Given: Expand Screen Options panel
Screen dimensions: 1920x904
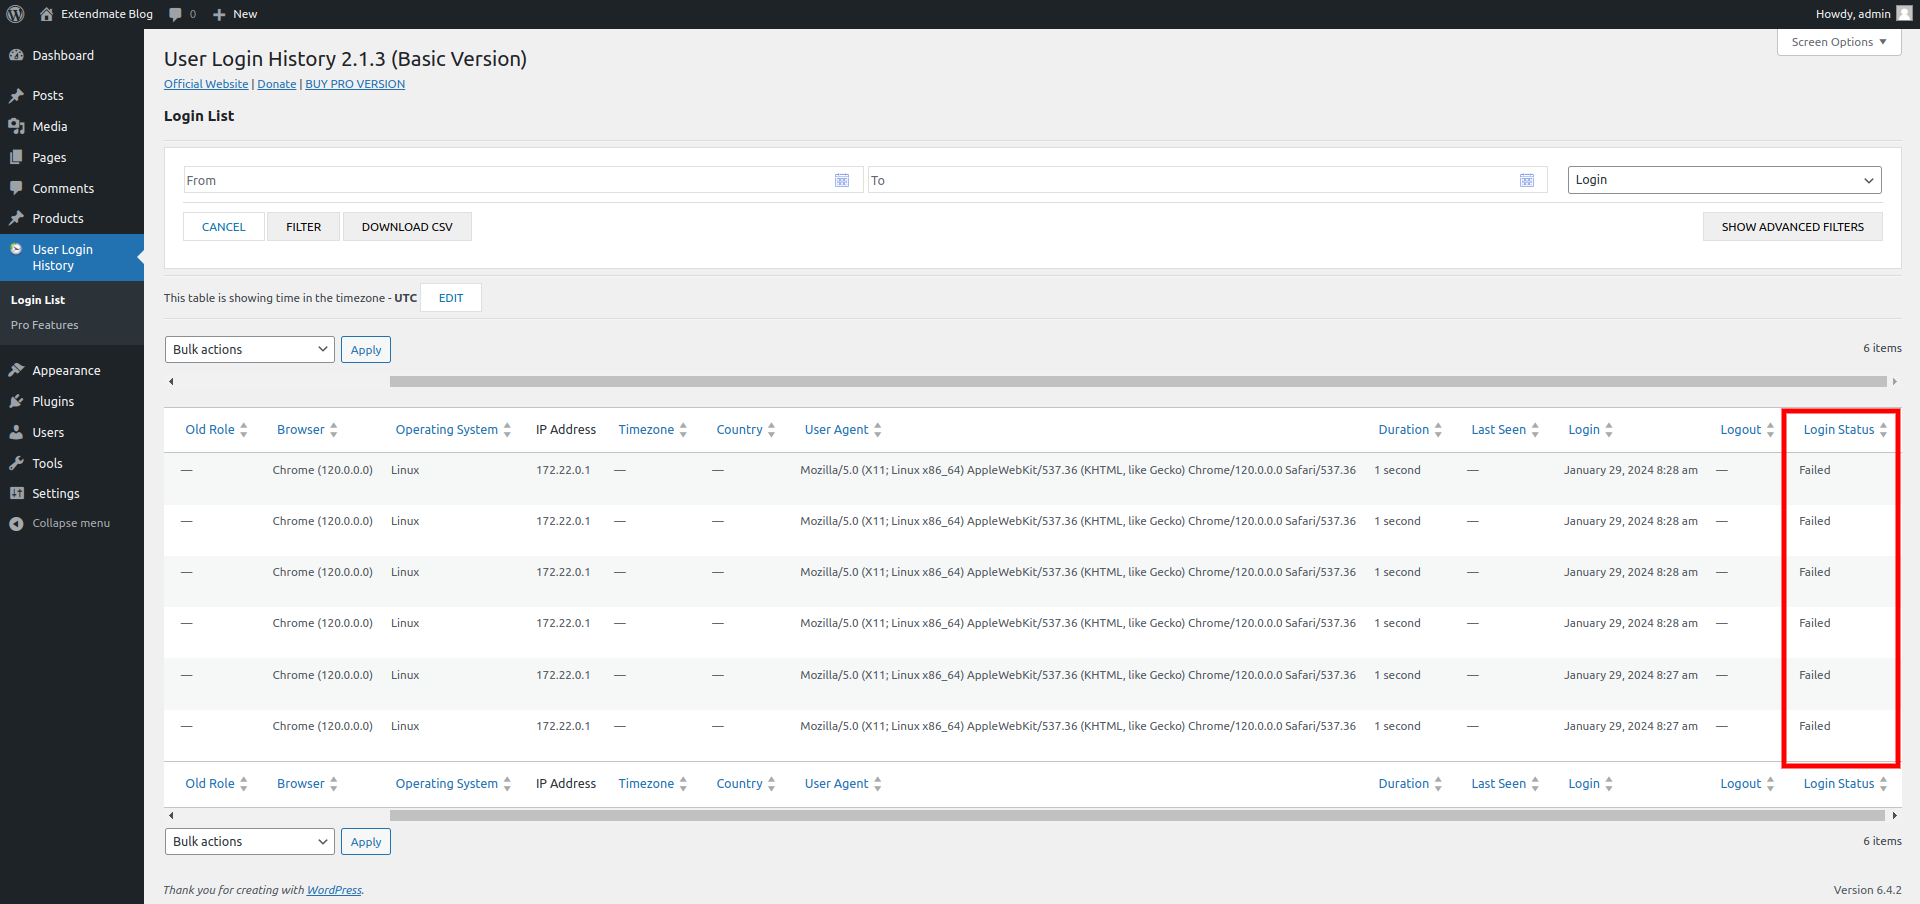Looking at the screenshot, I should (x=1838, y=42).
